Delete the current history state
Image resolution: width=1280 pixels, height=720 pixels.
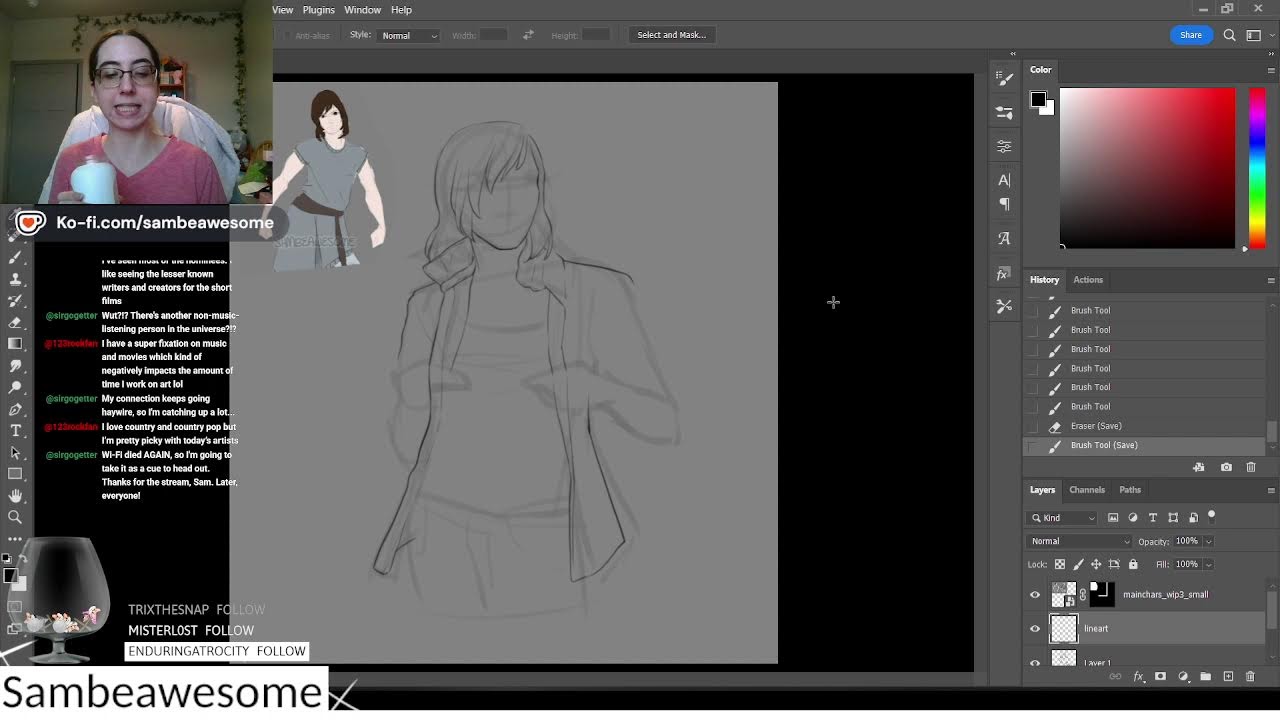(x=1250, y=467)
